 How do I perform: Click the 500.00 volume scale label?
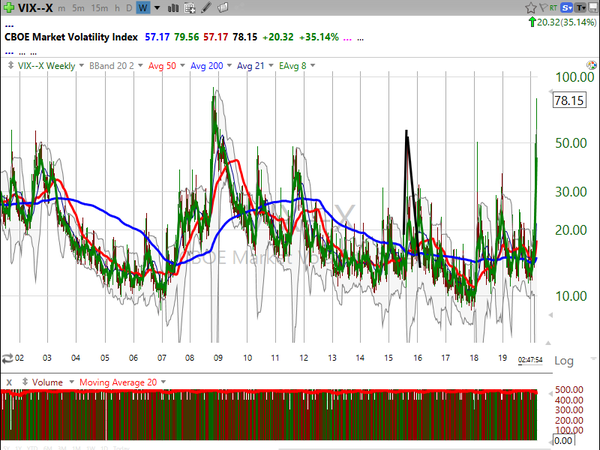point(569,390)
